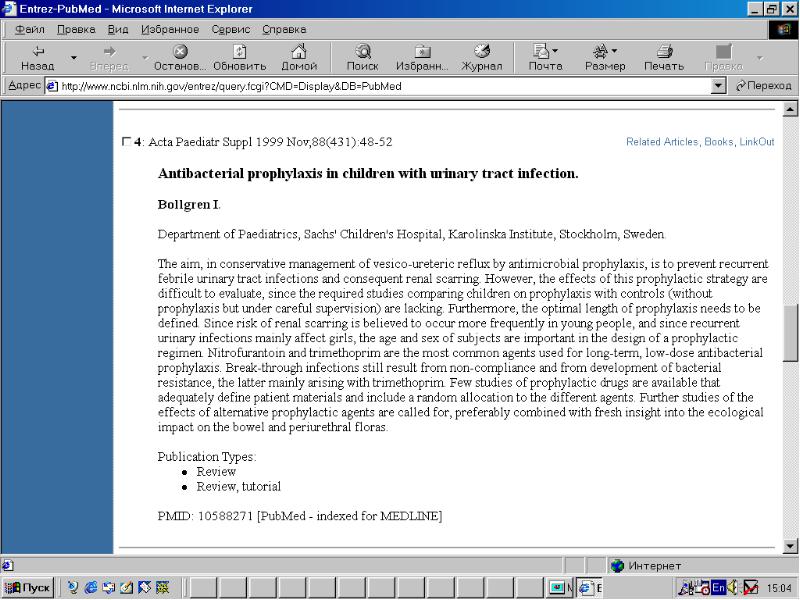Open the LinkOut link
Viewport: 800px width, 600px height.
757,142
